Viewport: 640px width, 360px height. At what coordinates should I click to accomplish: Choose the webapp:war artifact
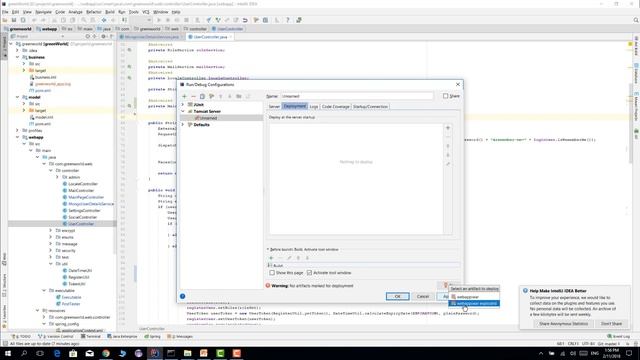(x=474, y=297)
